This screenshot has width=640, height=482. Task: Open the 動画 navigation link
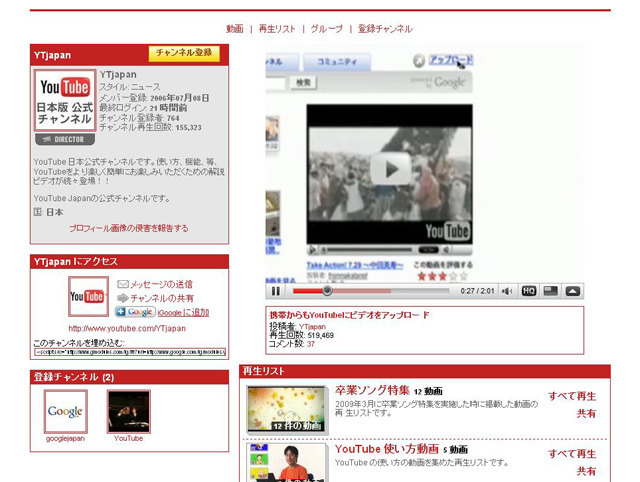[235, 29]
